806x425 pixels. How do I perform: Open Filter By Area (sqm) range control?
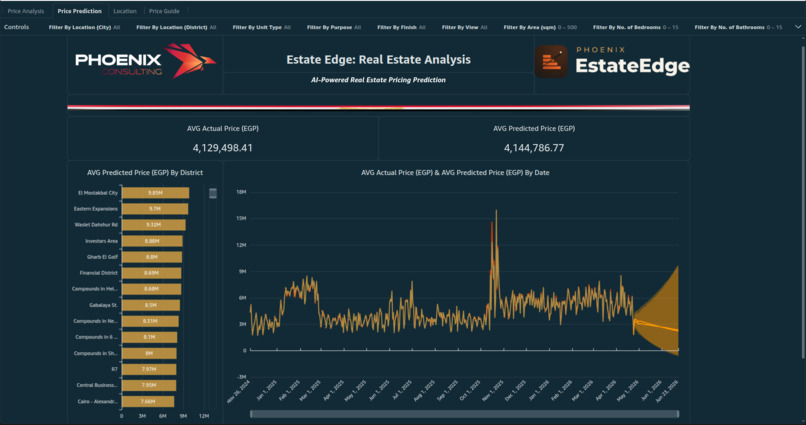(x=540, y=27)
